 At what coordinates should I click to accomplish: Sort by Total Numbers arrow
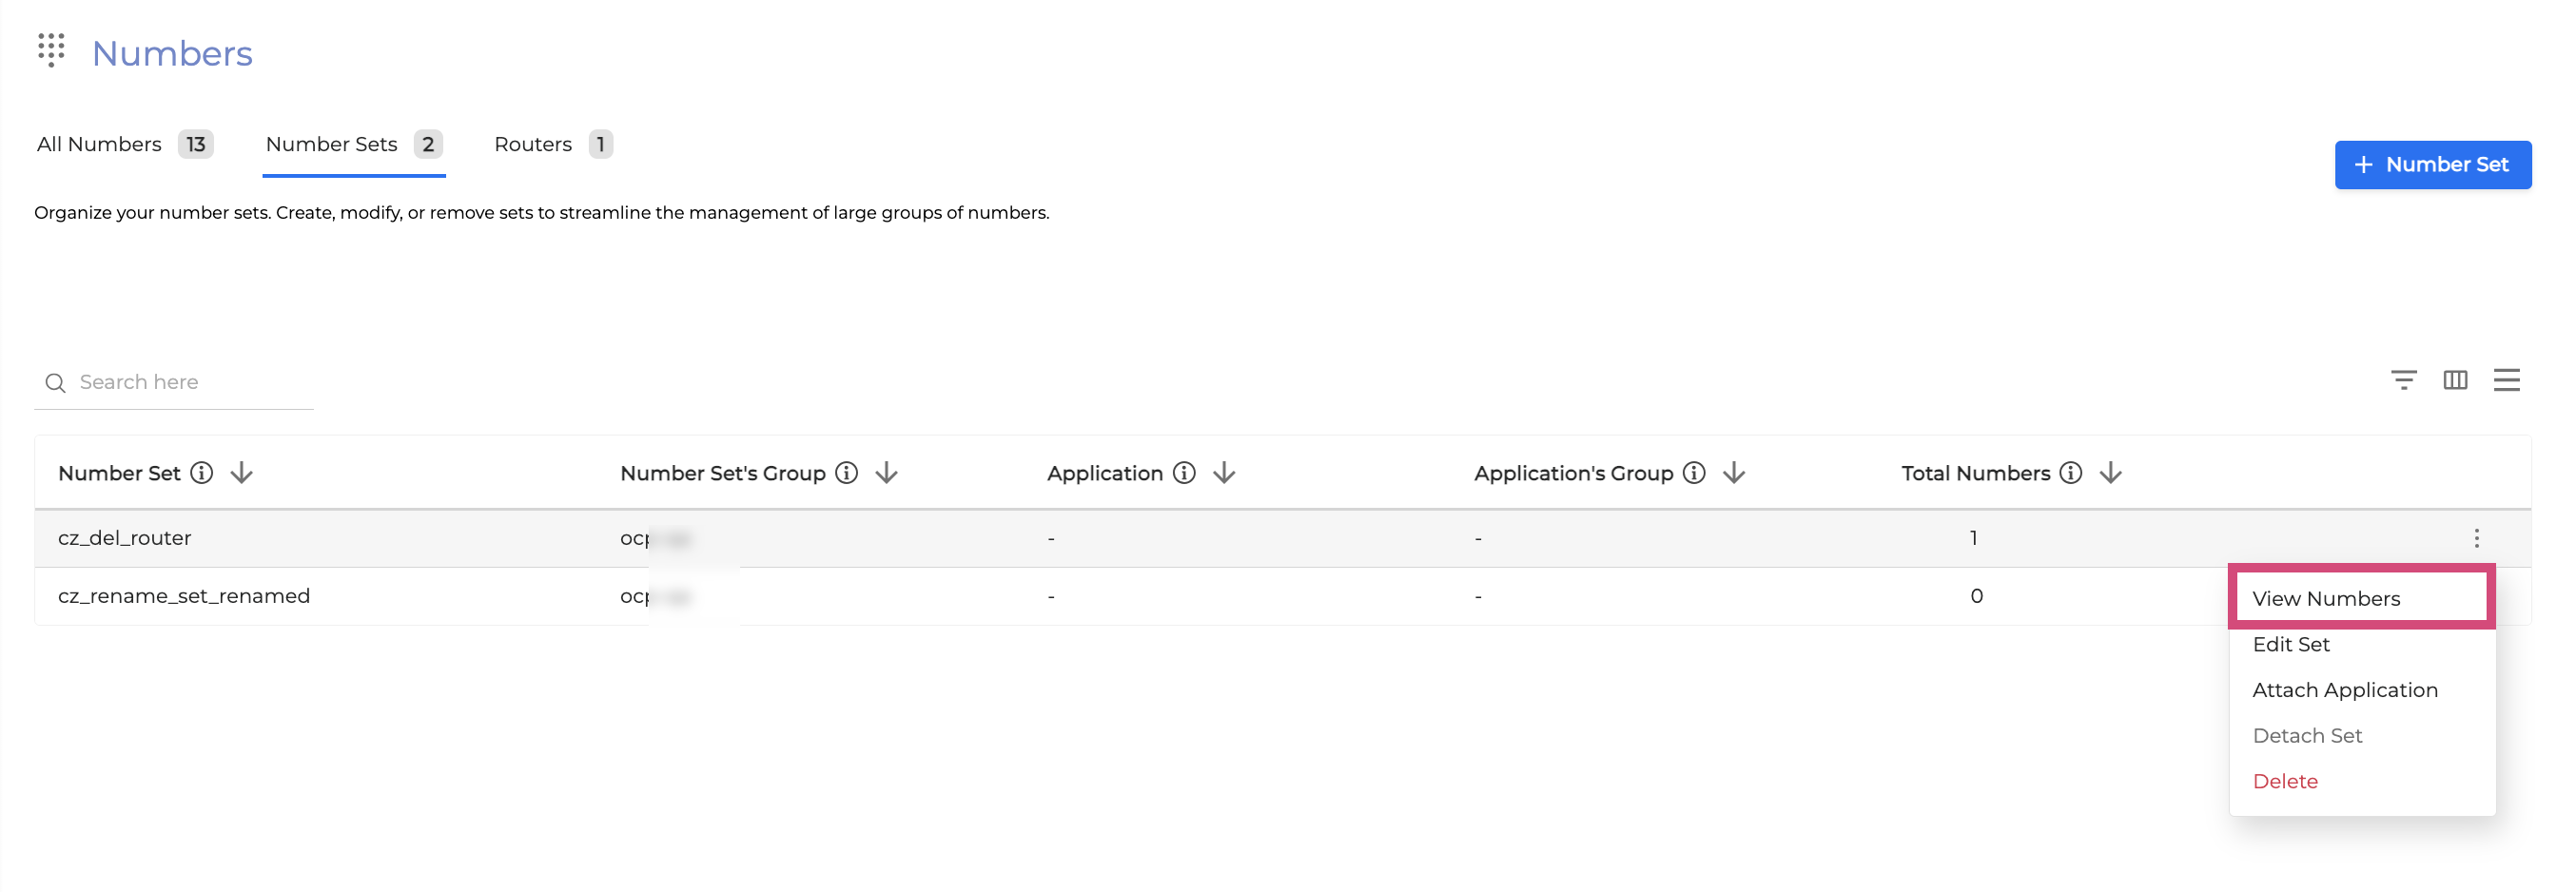coord(2111,473)
